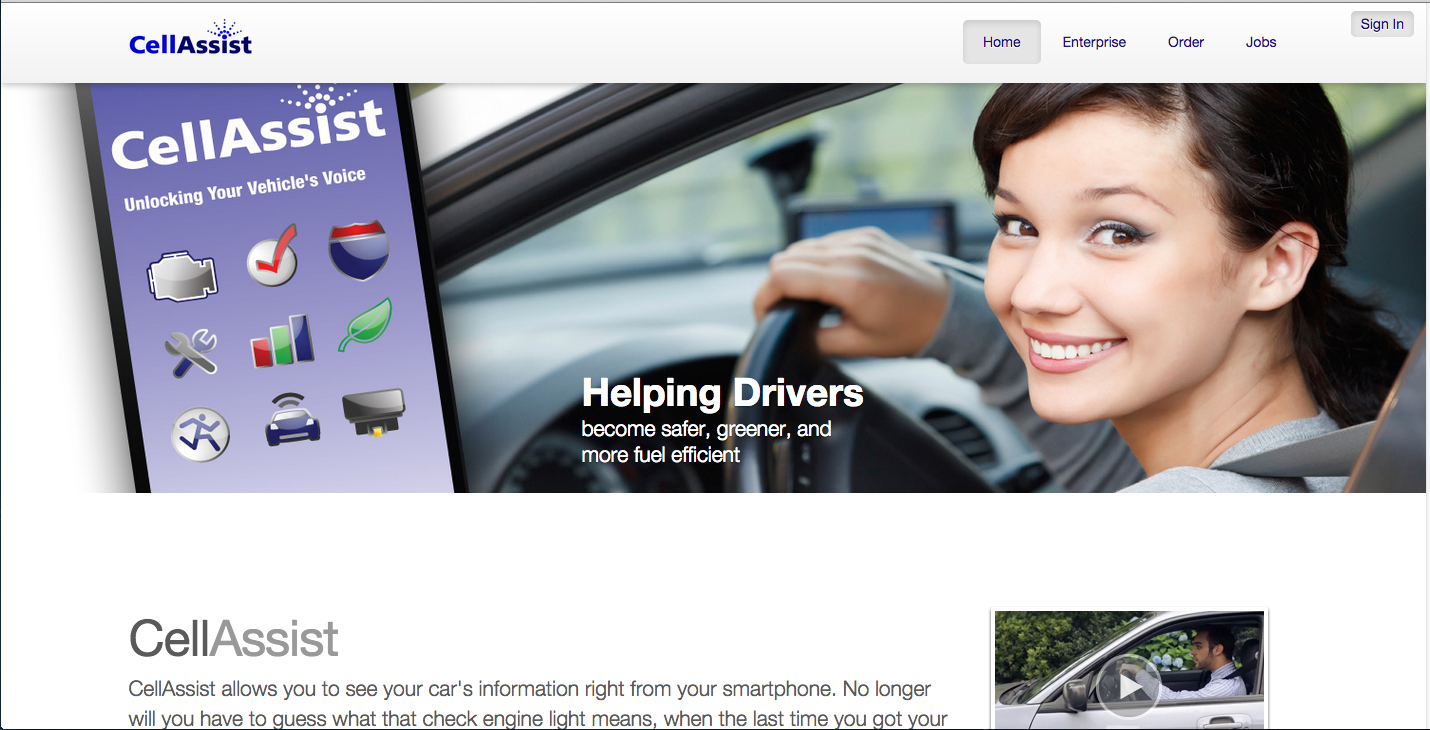Click the car with wireless signal icon
The image size is (1430, 730).
click(x=291, y=419)
